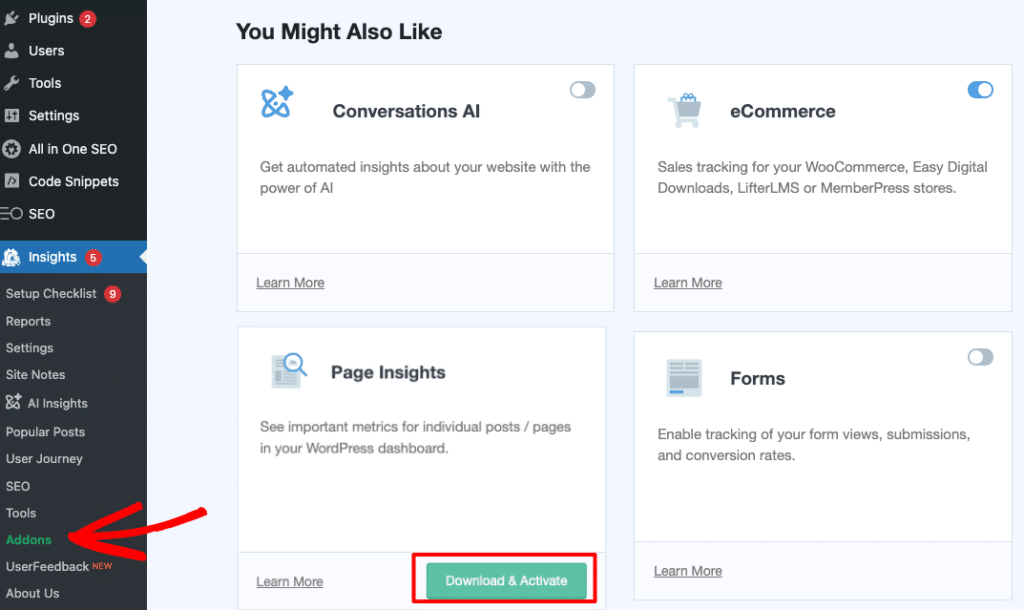Viewport: 1024px width, 610px height.
Task: Click the Insights MonsterInsights icon
Action: pyautogui.click(x=11, y=257)
